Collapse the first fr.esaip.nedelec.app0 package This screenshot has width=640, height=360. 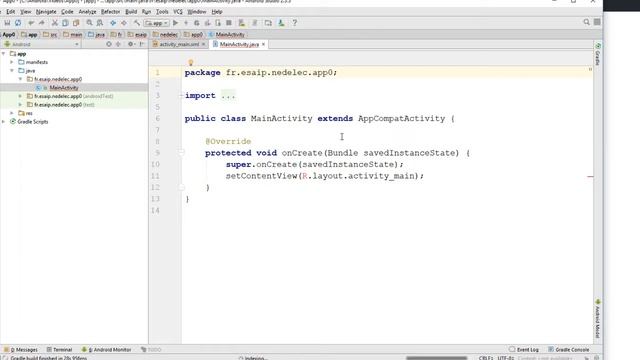[20, 79]
